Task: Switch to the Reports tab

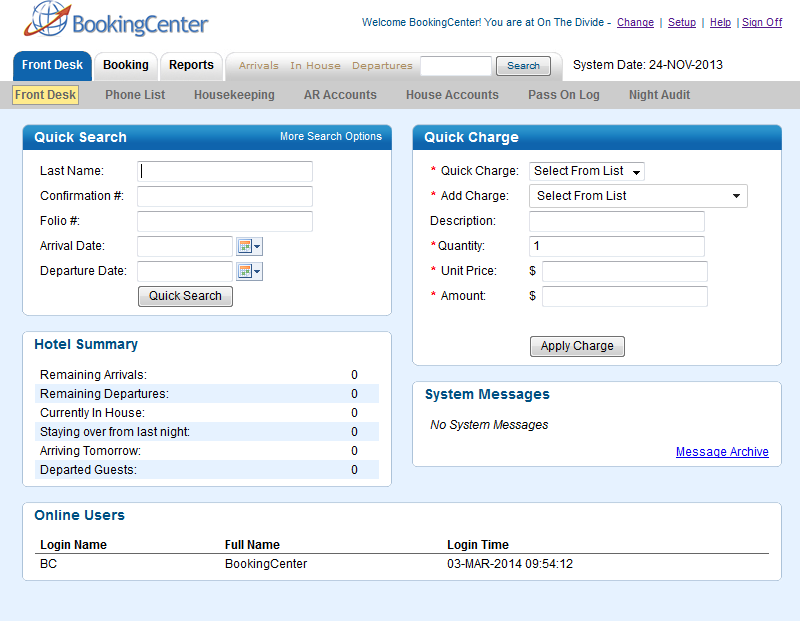Action: pos(191,66)
